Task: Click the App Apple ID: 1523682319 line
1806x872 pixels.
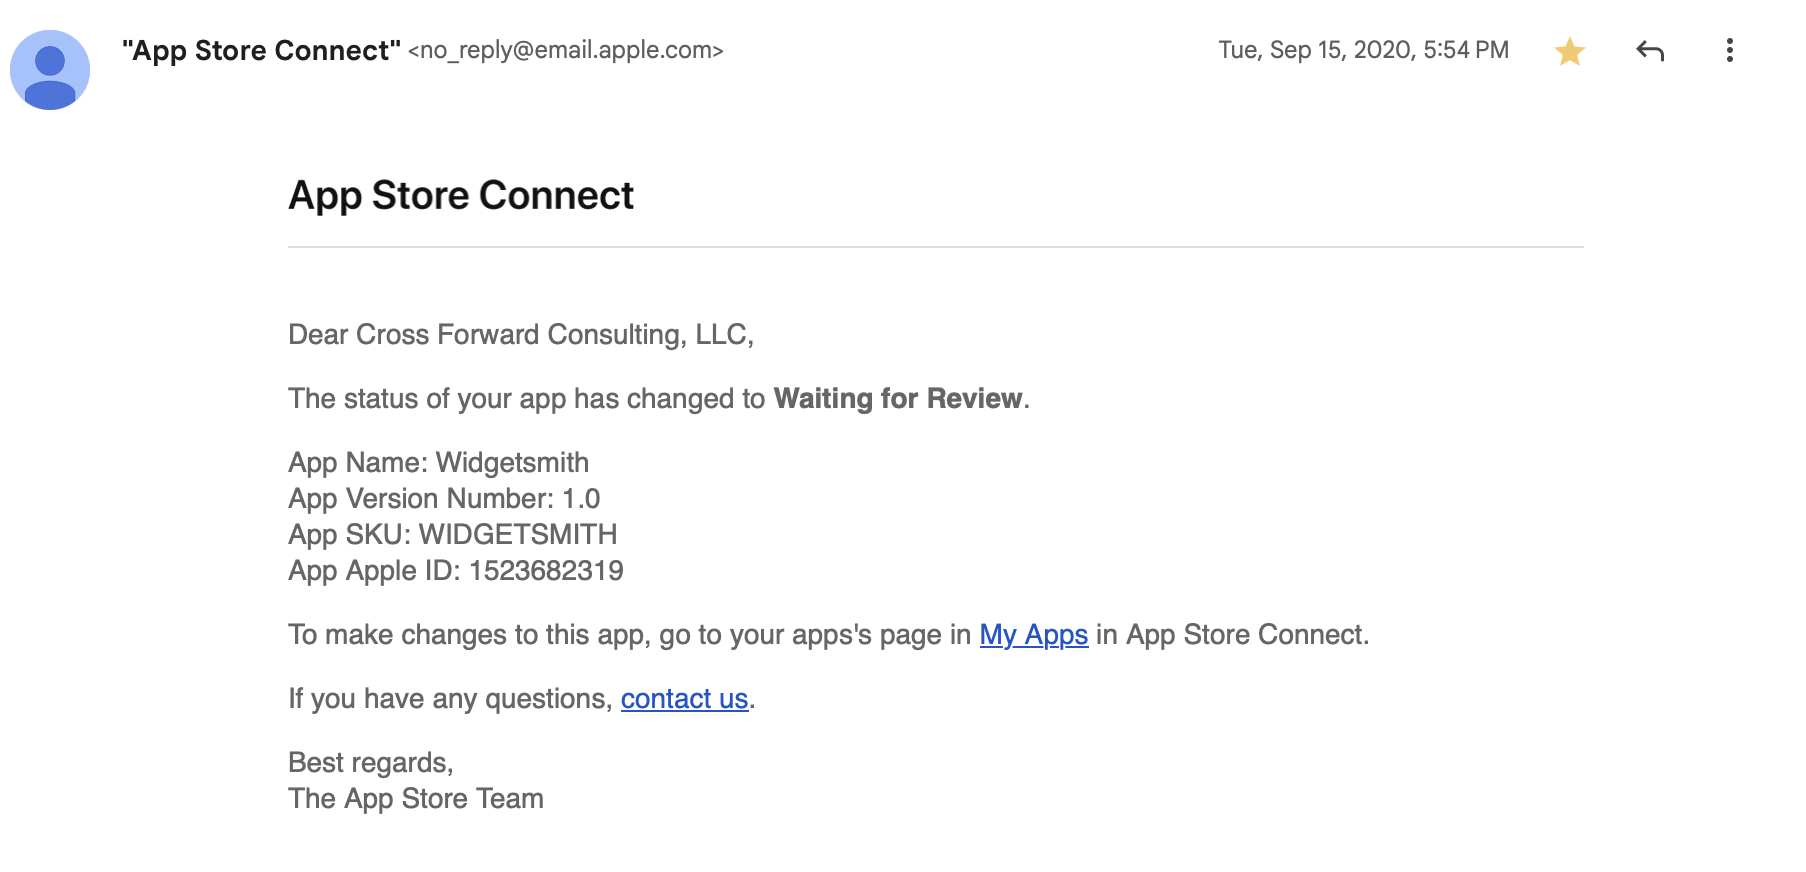Action: pos(455,571)
